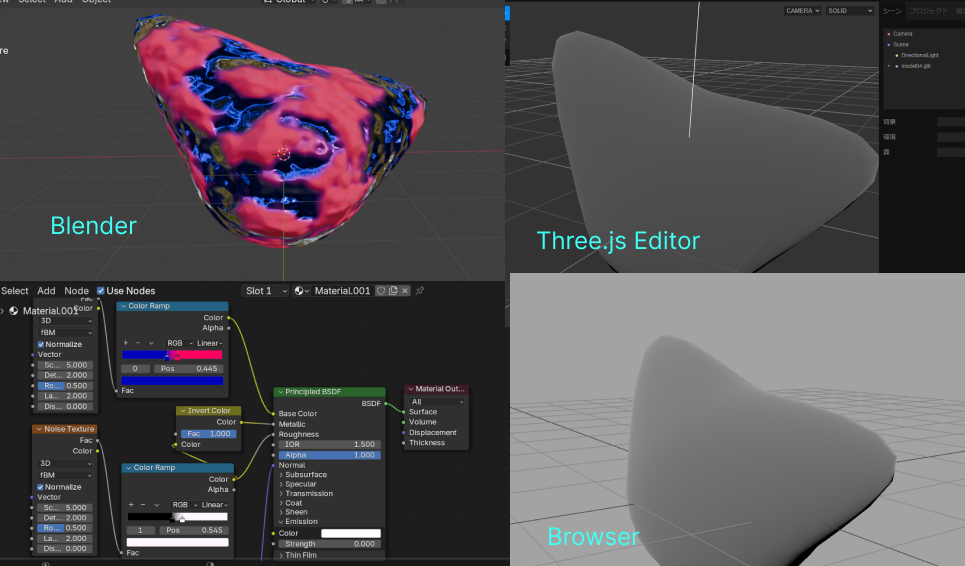Click the pin icon next to Material.001
Image resolution: width=965 pixels, height=566 pixels.
tap(420, 291)
